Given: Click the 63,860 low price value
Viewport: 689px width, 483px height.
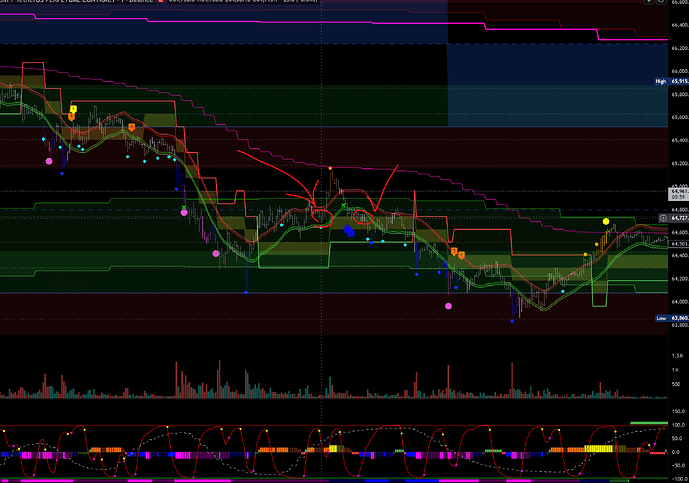Looking at the screenshot, I should click(679, 318).
